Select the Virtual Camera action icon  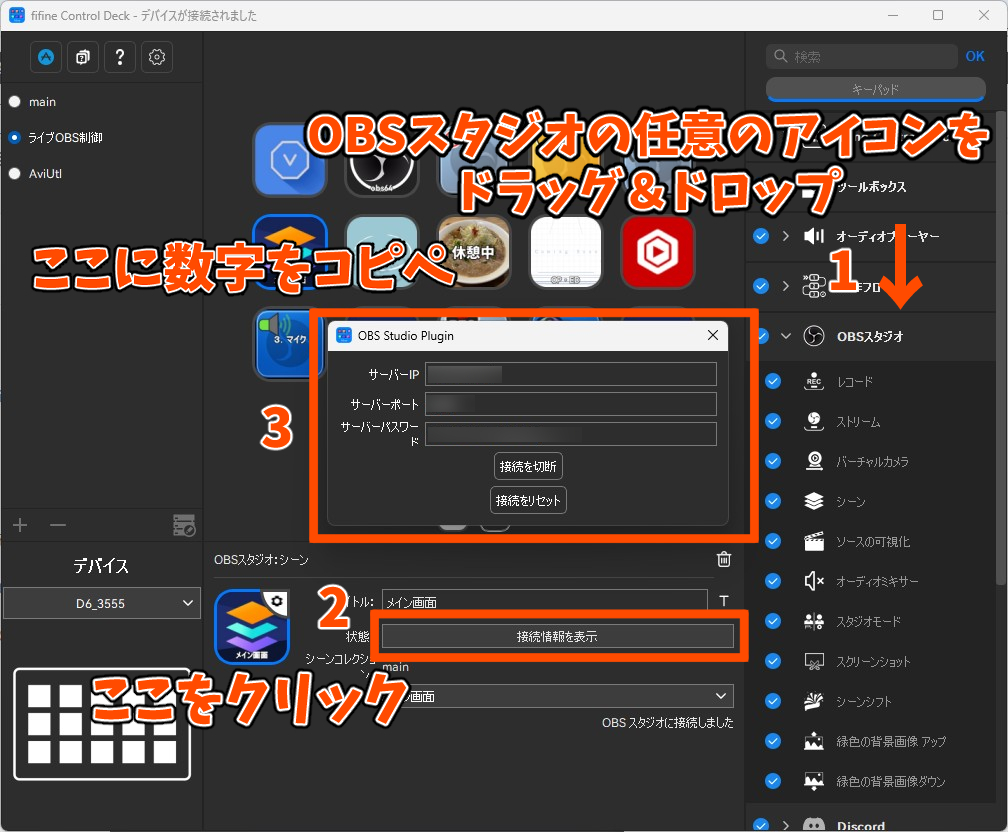pos(814,462)
